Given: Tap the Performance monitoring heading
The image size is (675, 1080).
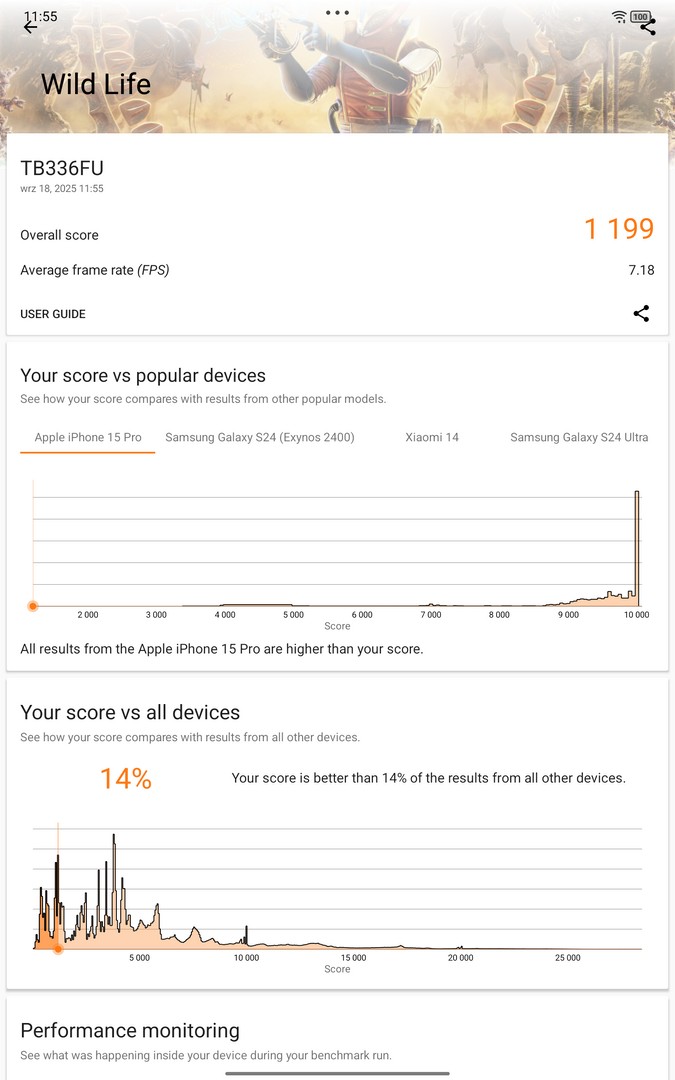Looking at the screenshot, I should click(130, 1031).
